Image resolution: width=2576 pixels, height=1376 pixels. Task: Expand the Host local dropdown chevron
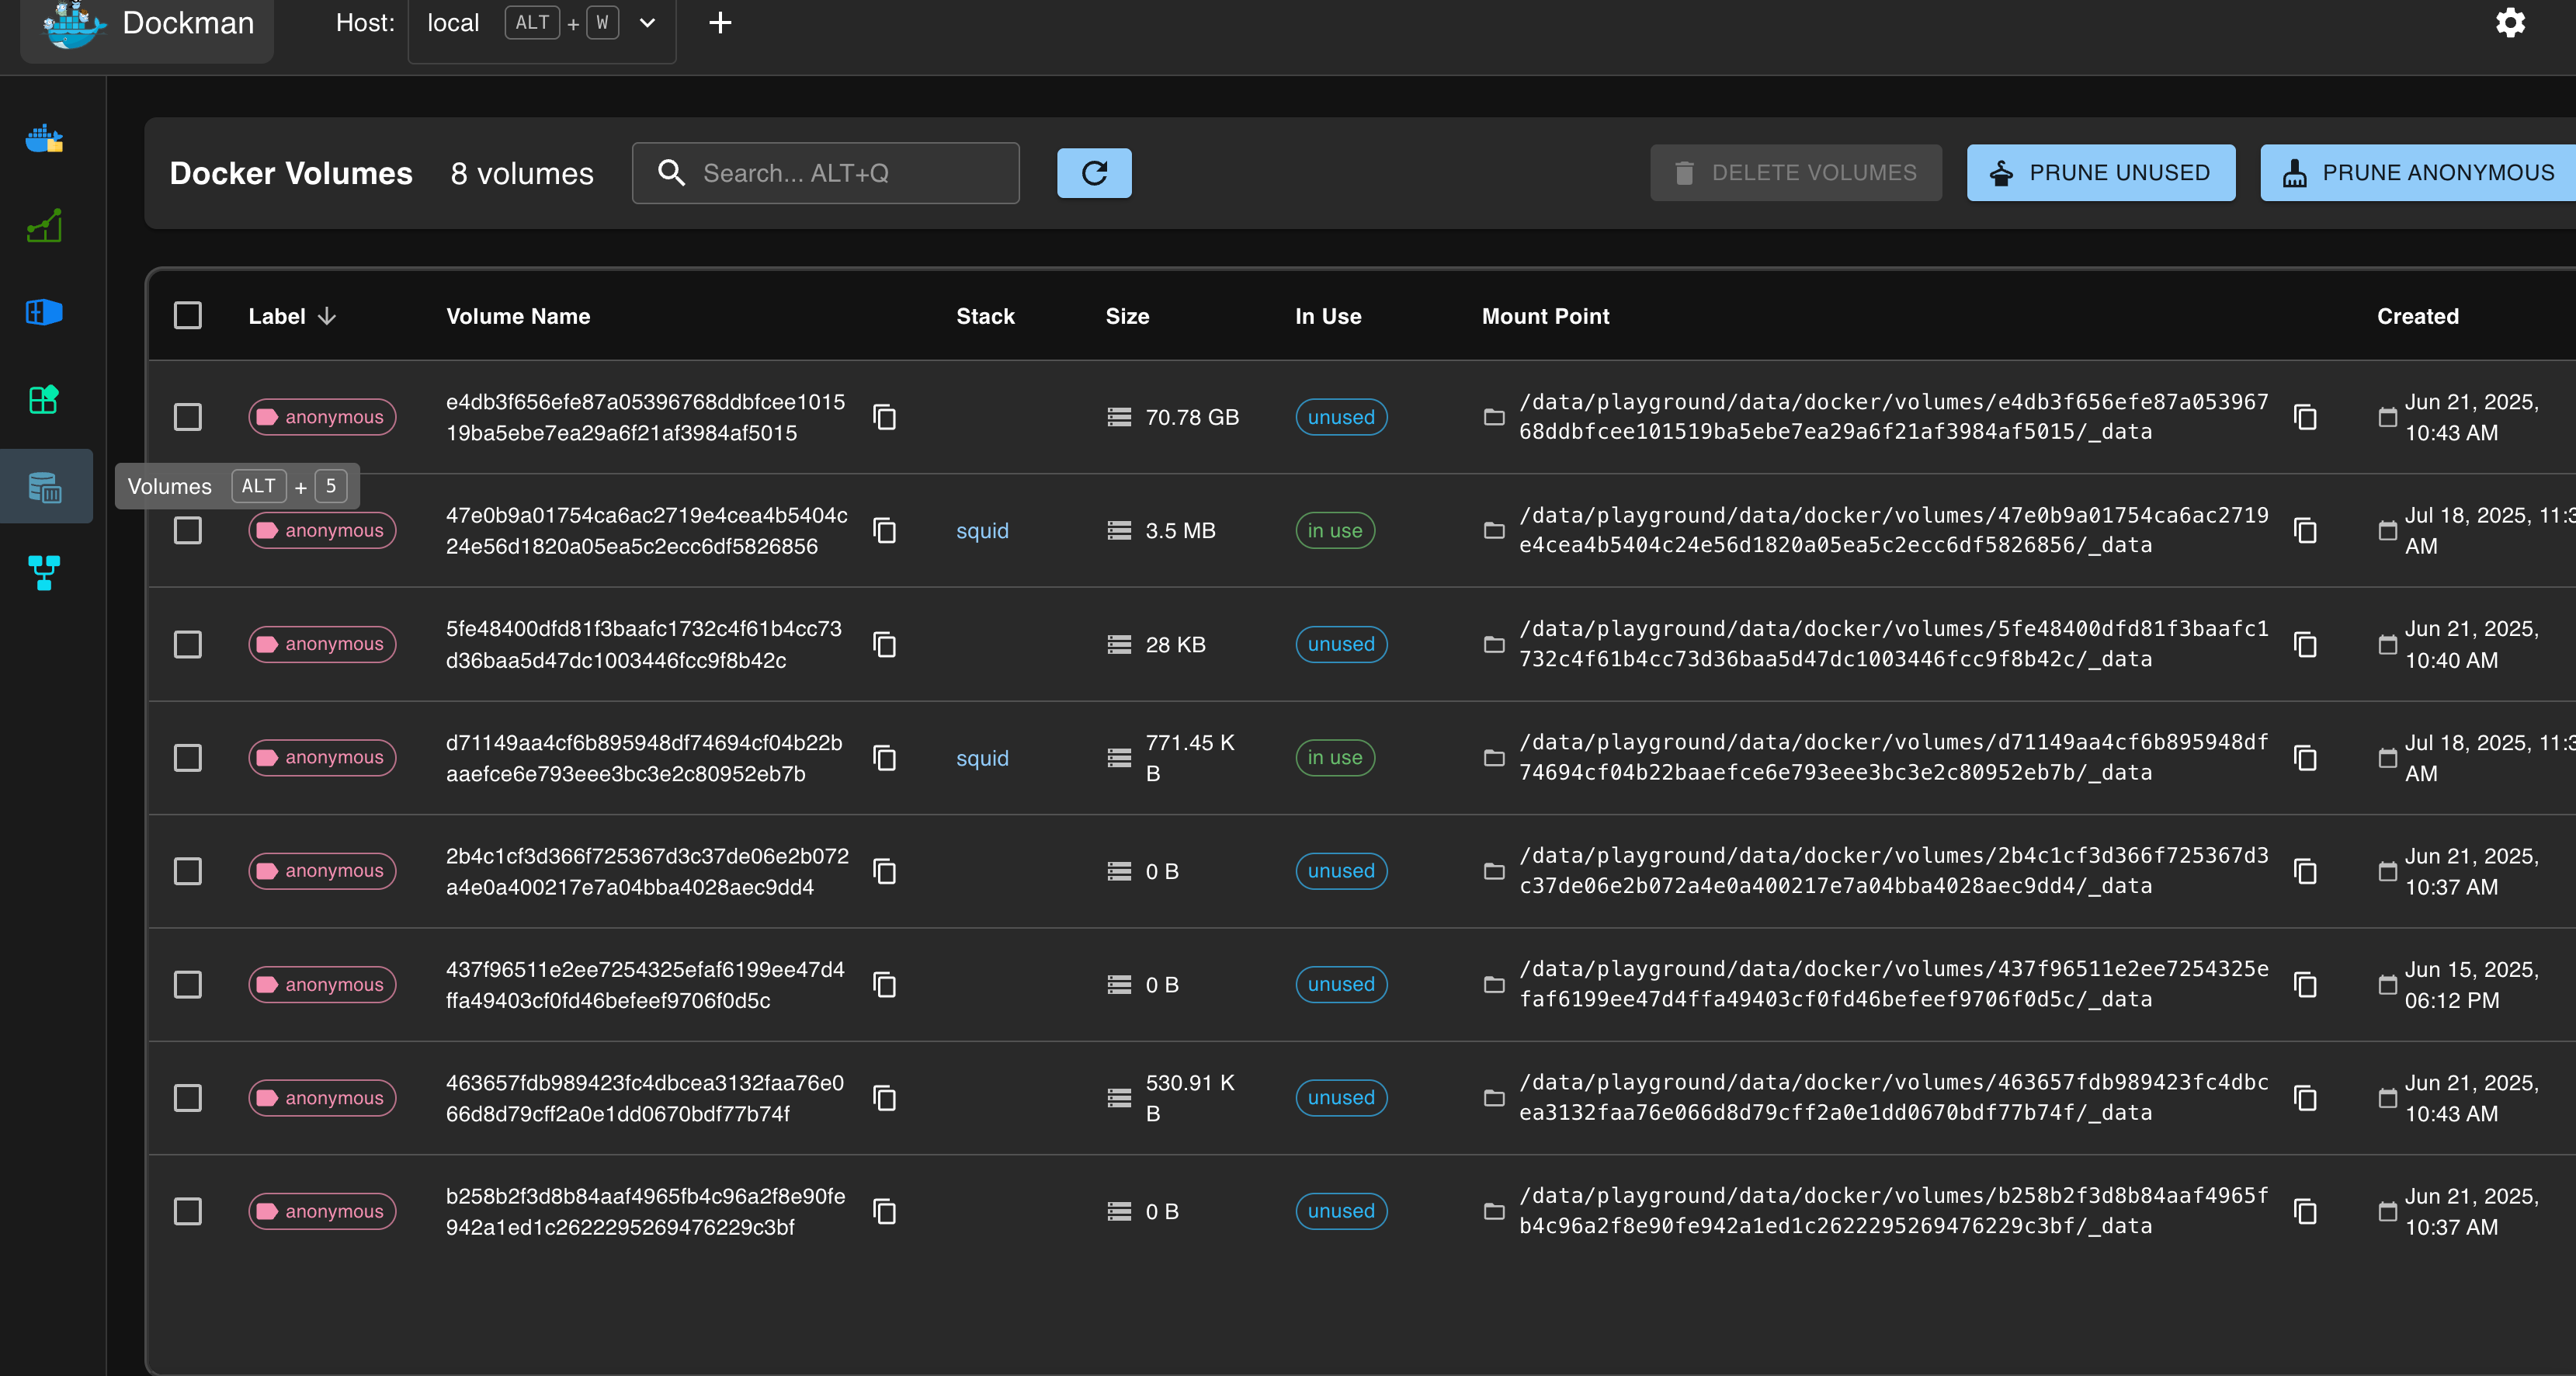647,23
